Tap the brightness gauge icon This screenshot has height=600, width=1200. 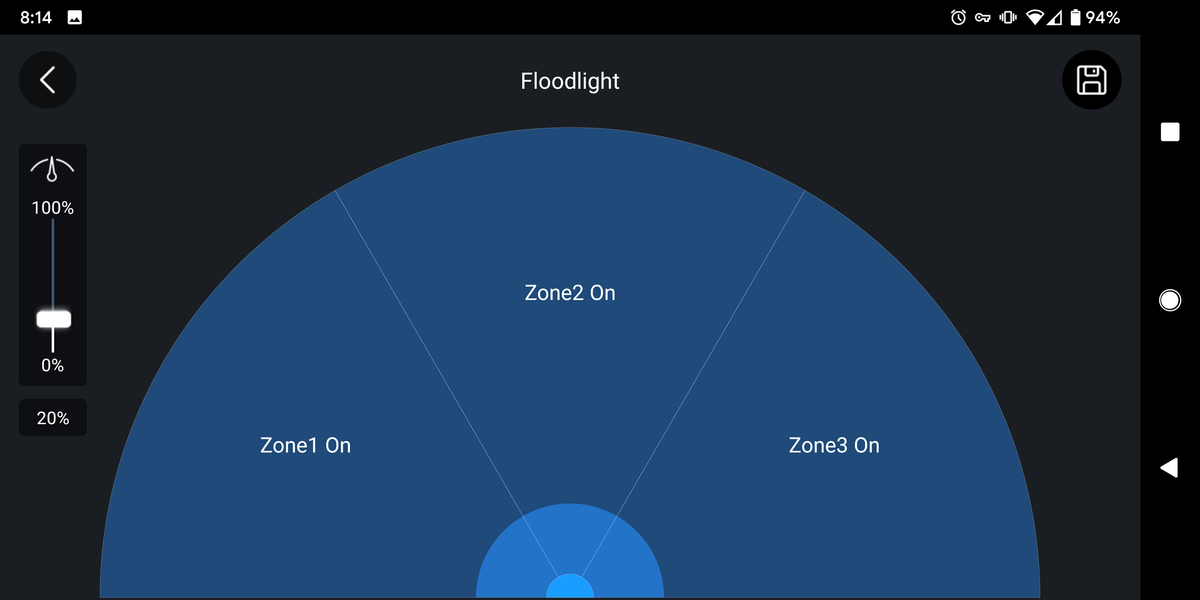tap(53, 170)
